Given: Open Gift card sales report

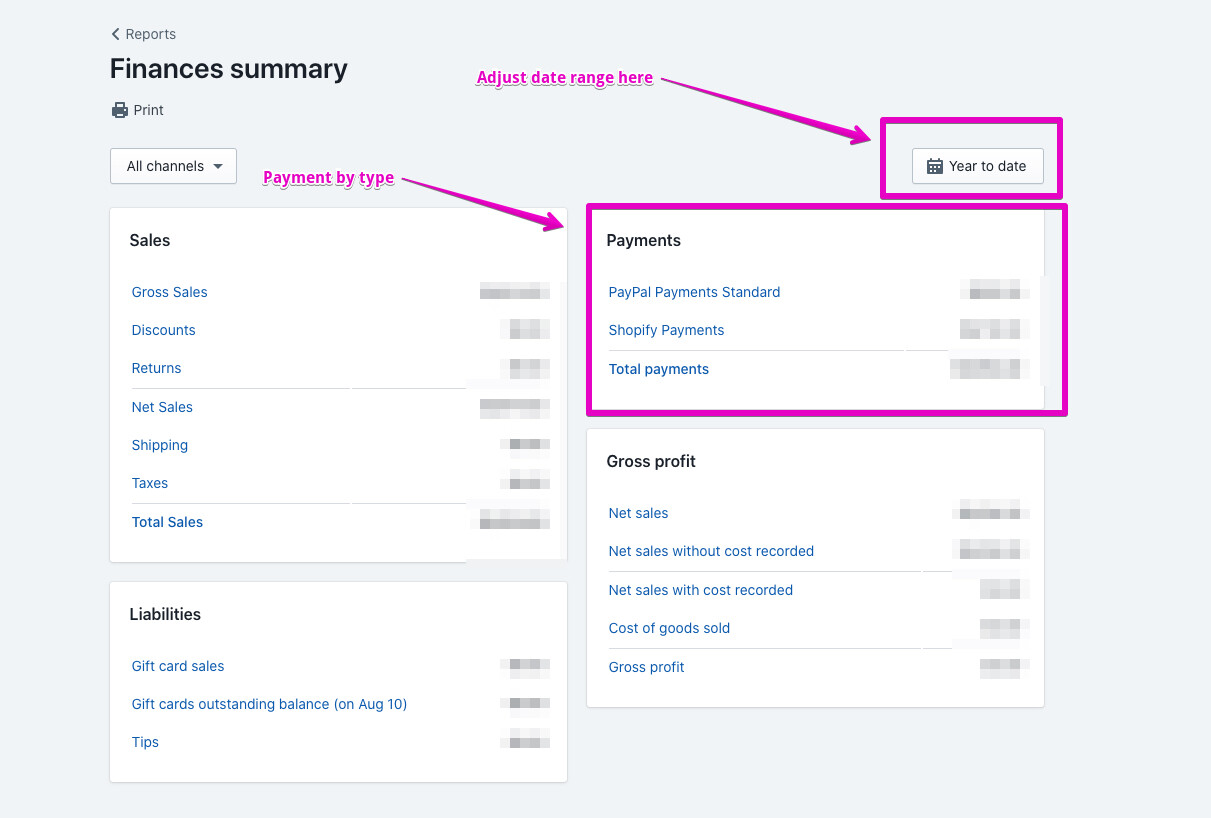Looking at the screenshot, I should [x=178, y=666].
